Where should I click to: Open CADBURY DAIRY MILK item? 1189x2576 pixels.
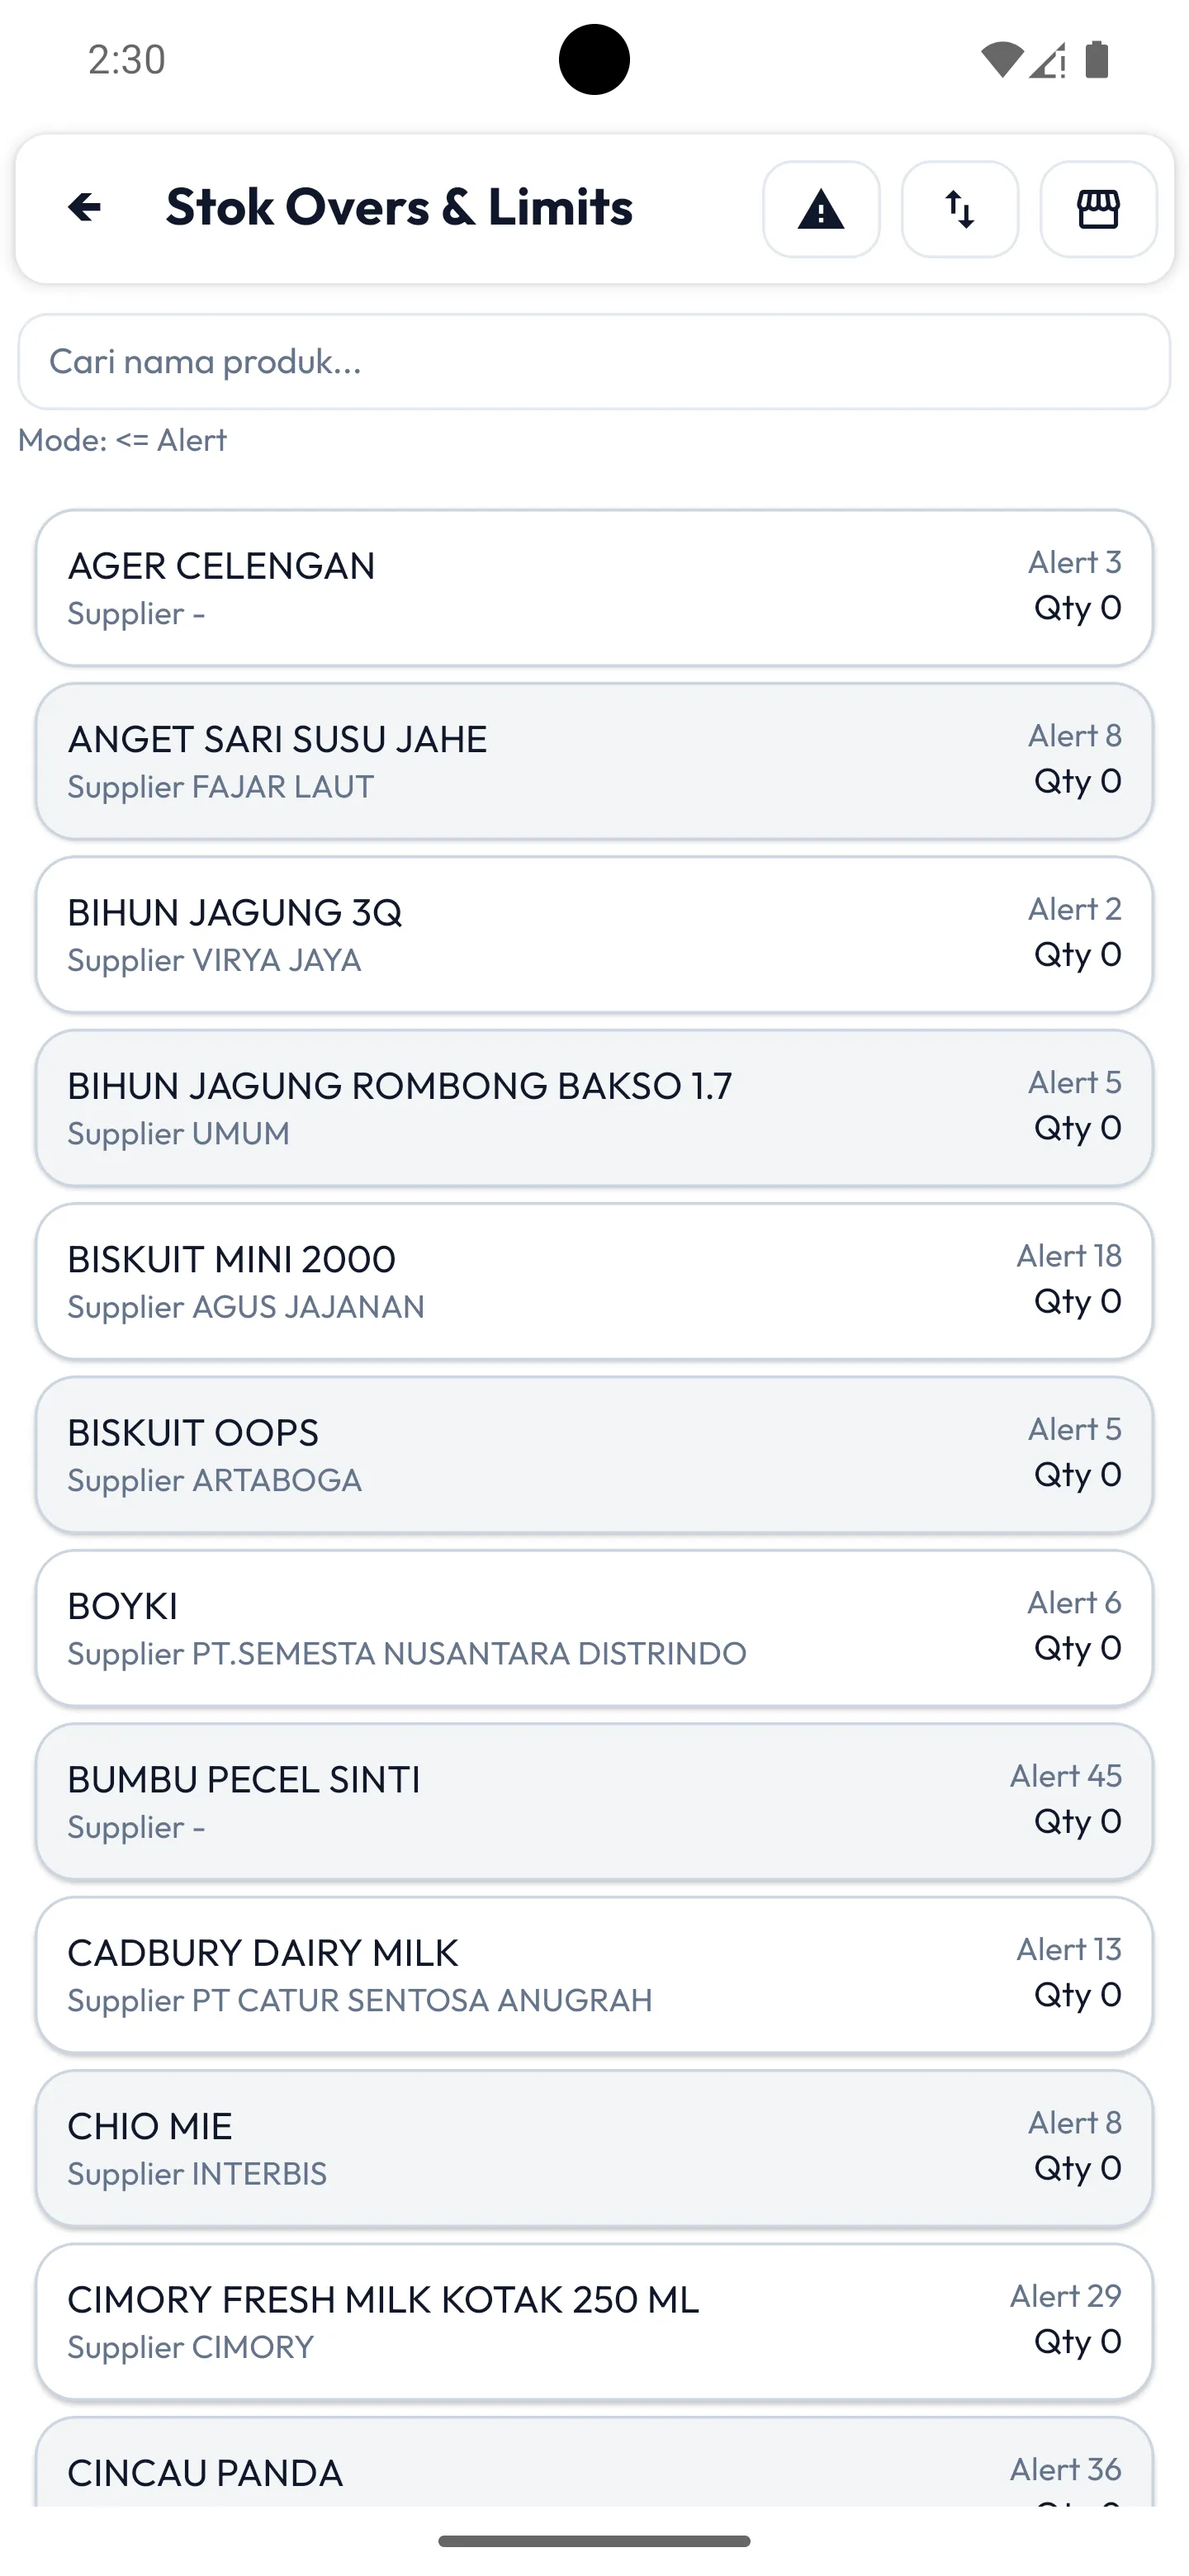coord(594,1975)
